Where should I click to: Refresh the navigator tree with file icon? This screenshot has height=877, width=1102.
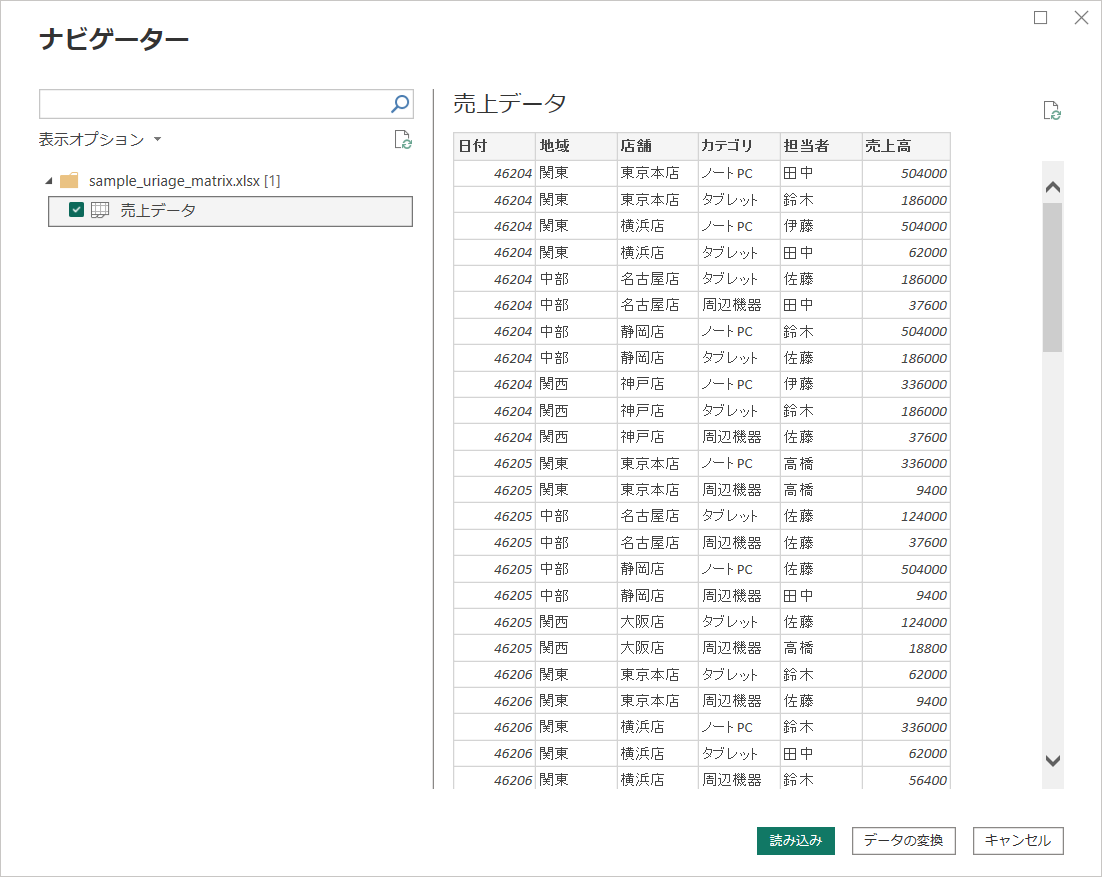(x=403, y=140)
